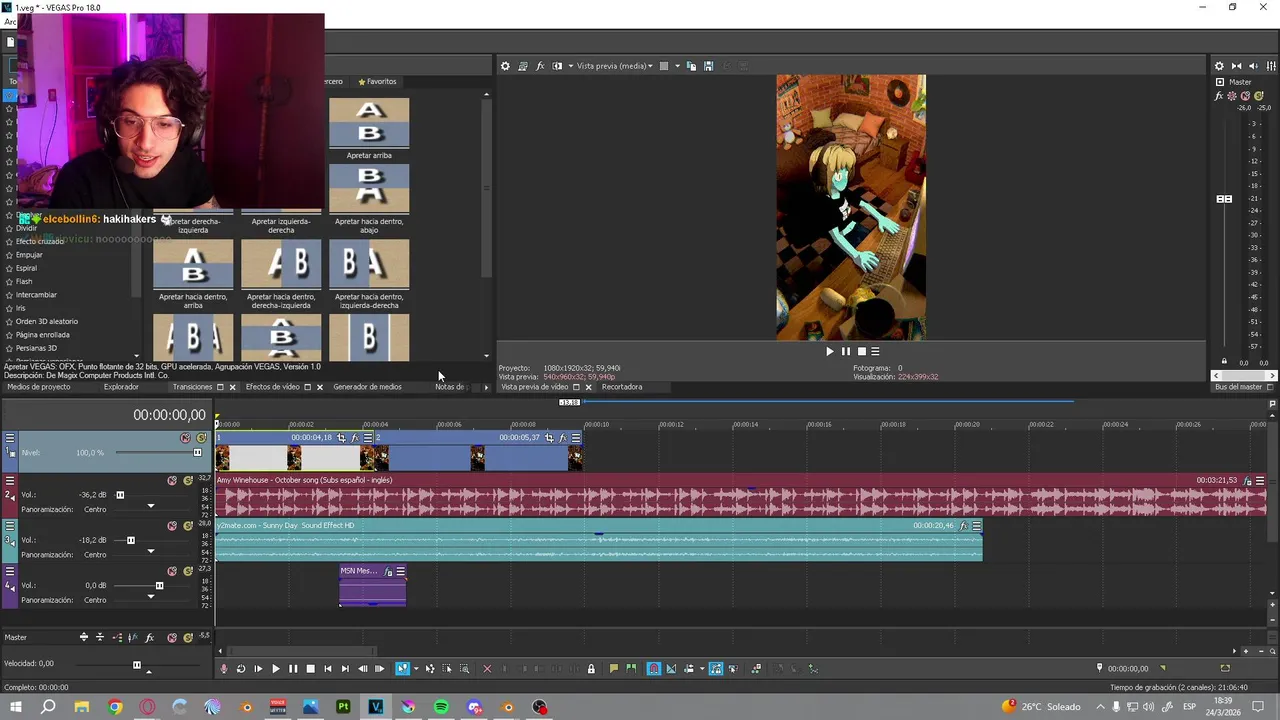The height and width of the screenshot is (720, 1280).
Task: Open Google Chrome from Windows taskbar
Action: point(115,707)
